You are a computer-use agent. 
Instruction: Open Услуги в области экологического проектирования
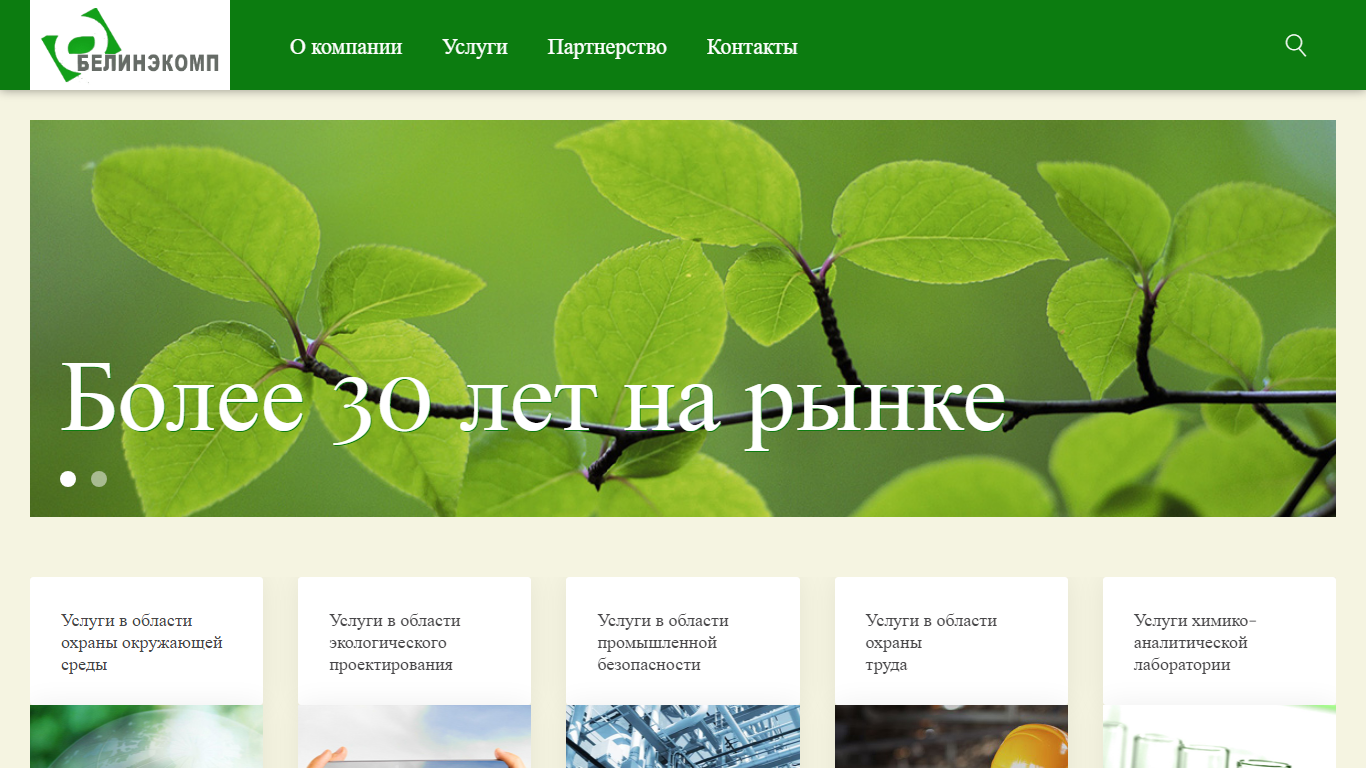click(x=395, y=642)
